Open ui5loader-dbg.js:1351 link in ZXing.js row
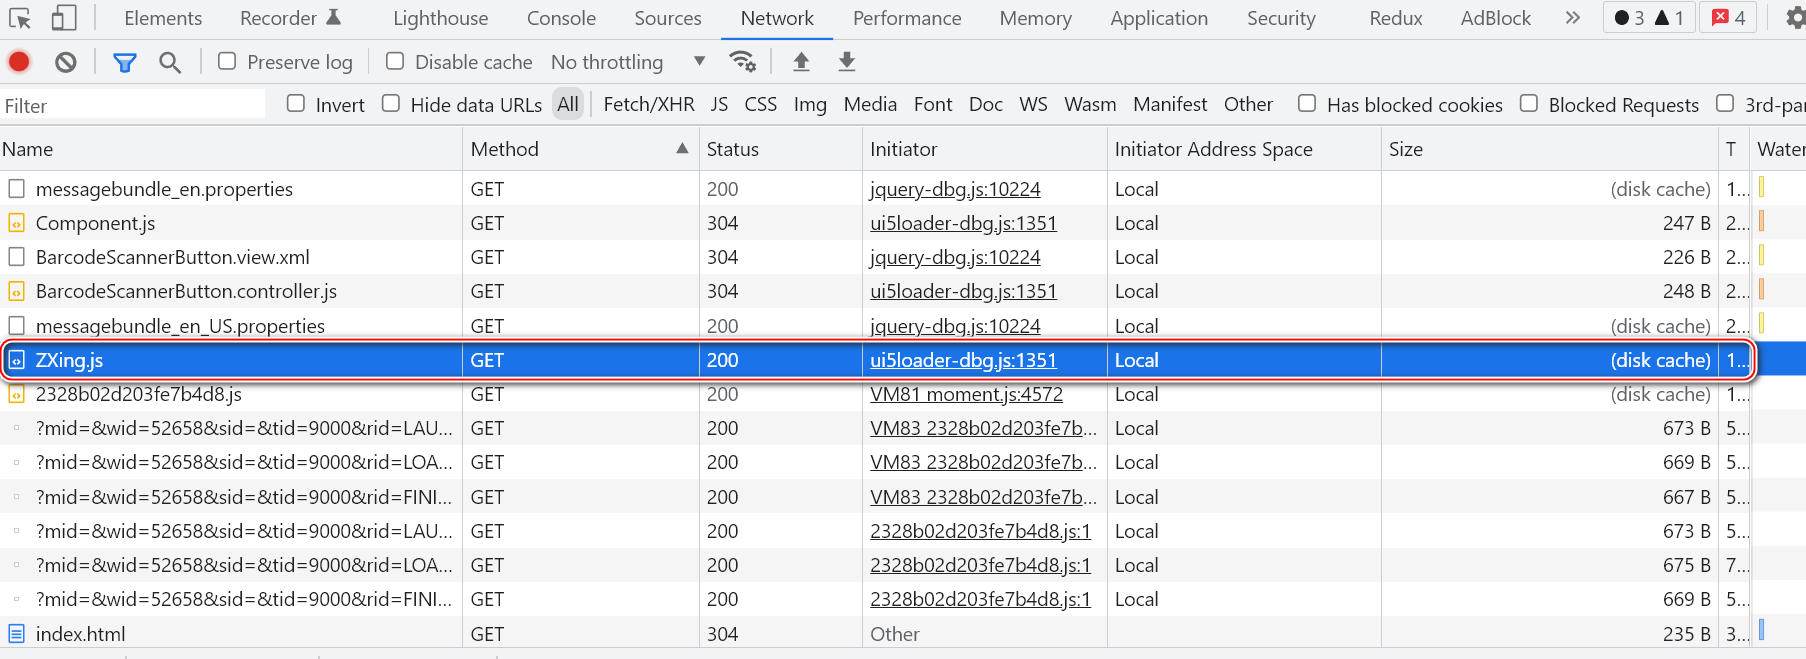Image resolution: width=1806 pixels, height=659 pixels. click(x=963, y=360)
